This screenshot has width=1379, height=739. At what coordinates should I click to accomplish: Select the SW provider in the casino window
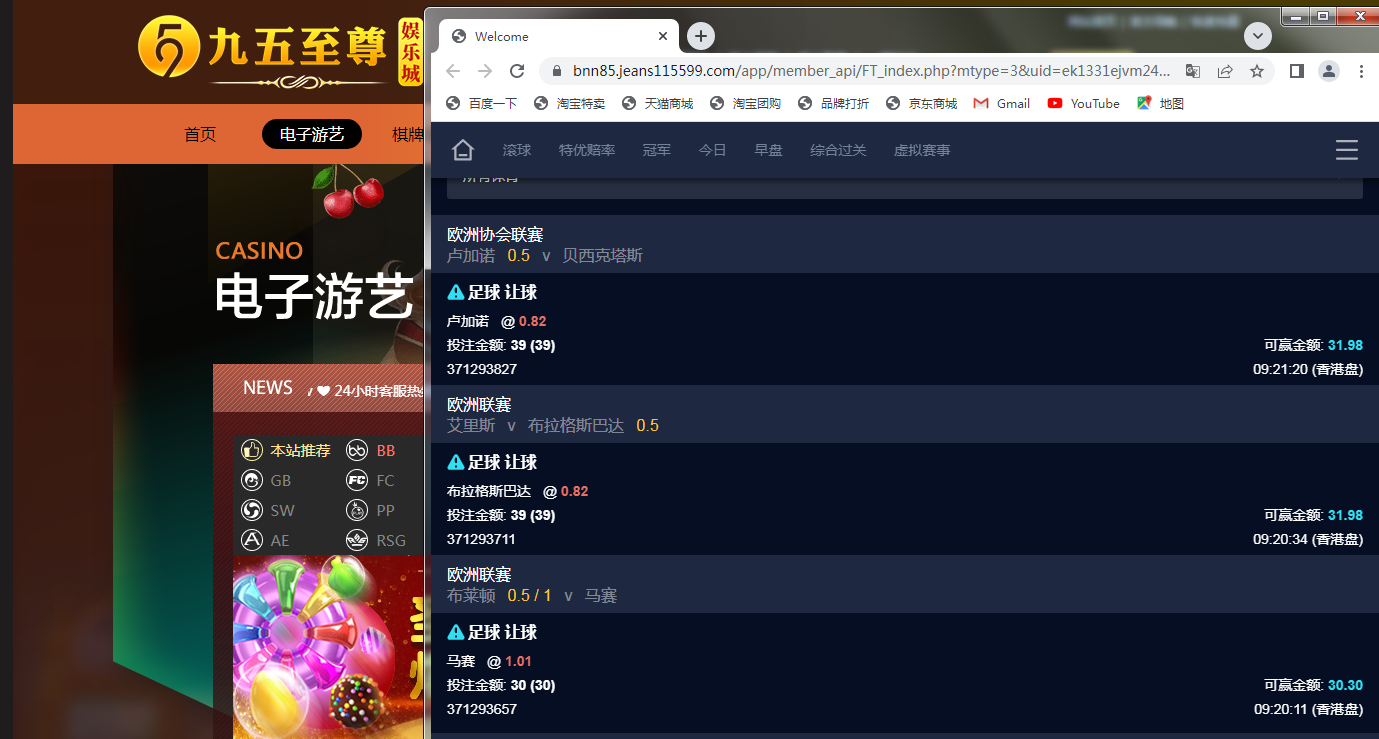[269, 511]
